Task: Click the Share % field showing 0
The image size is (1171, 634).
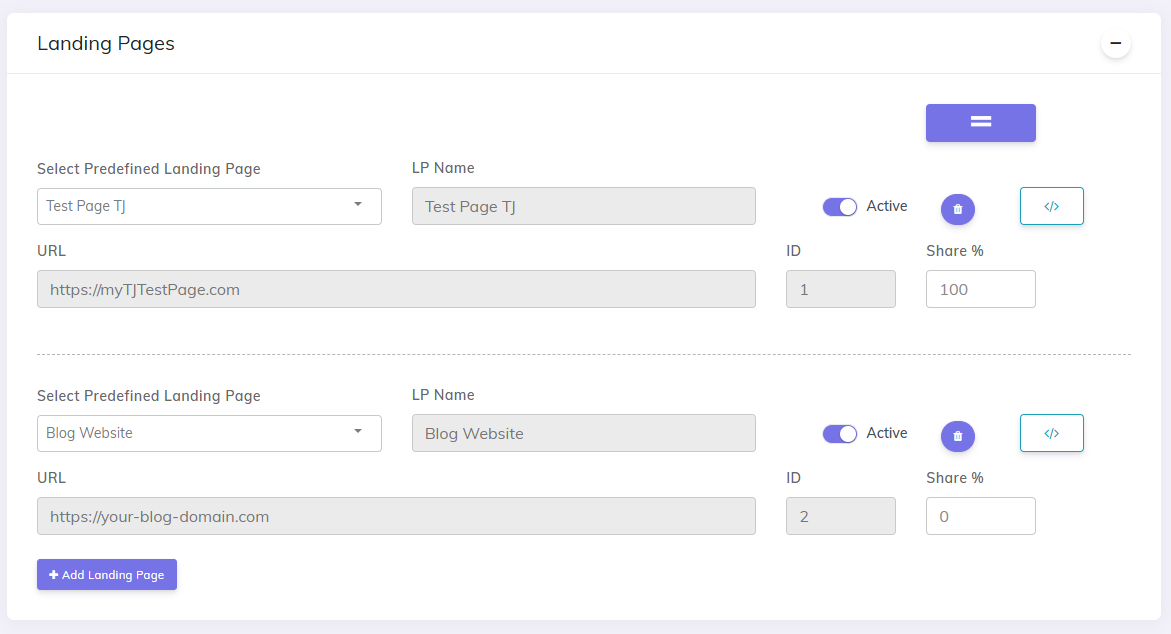Action: coord(980,516)
